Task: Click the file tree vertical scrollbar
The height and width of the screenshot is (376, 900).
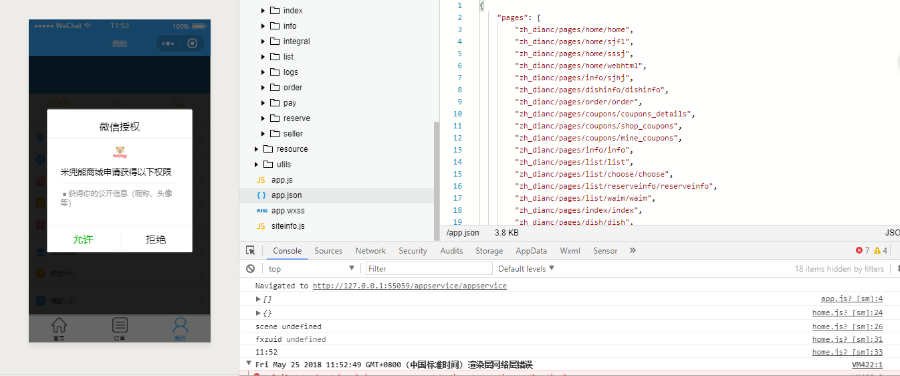Action: coord(437,180)
